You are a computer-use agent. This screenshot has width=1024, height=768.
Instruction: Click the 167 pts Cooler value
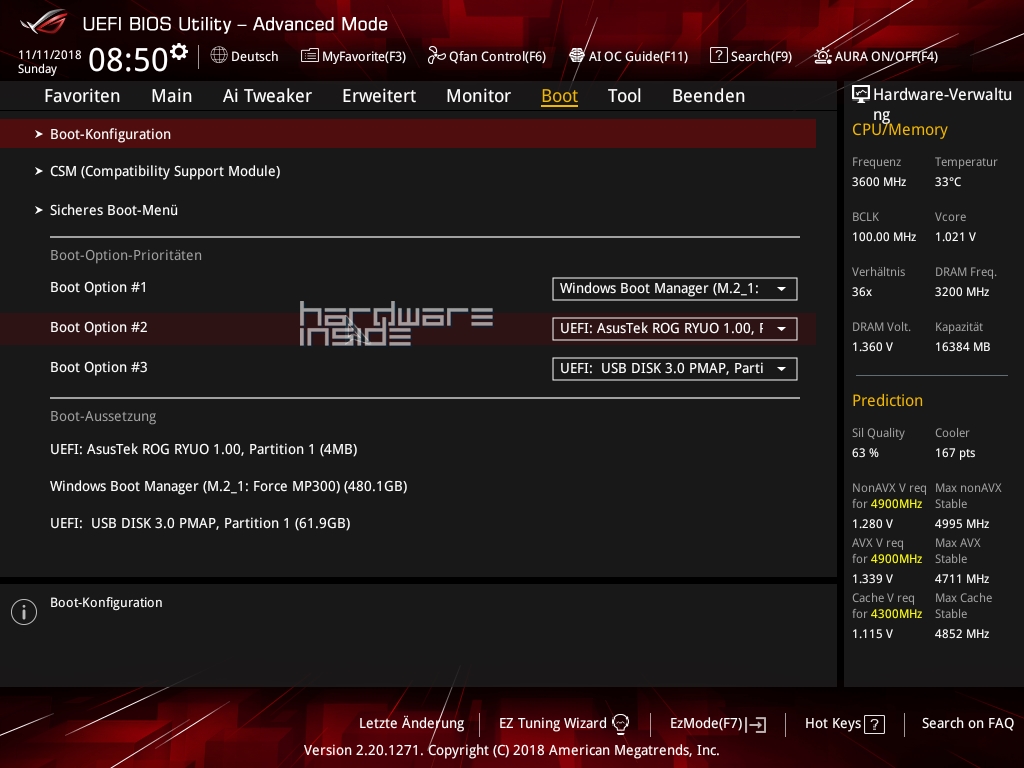click(955, 453)
